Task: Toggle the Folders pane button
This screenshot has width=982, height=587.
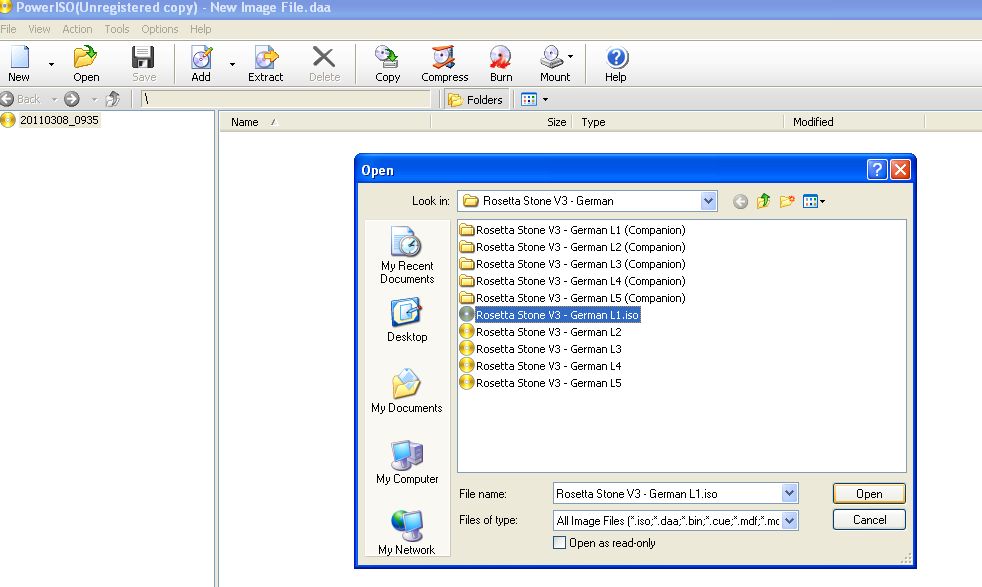Action: point(475,99)
